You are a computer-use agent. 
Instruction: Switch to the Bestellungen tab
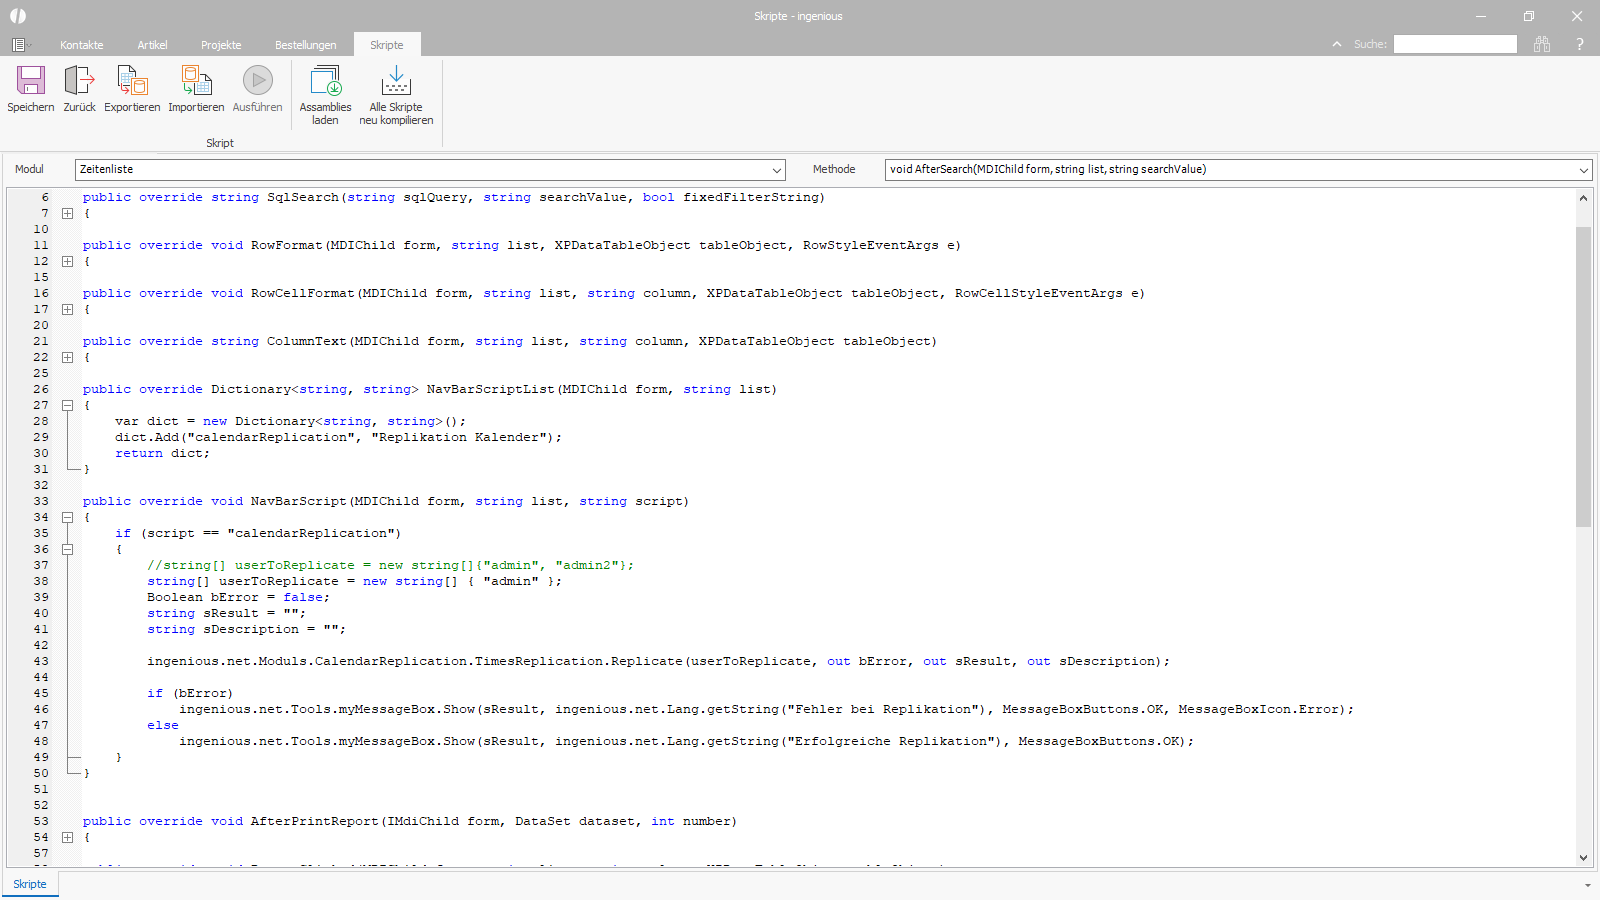[306, 45]
